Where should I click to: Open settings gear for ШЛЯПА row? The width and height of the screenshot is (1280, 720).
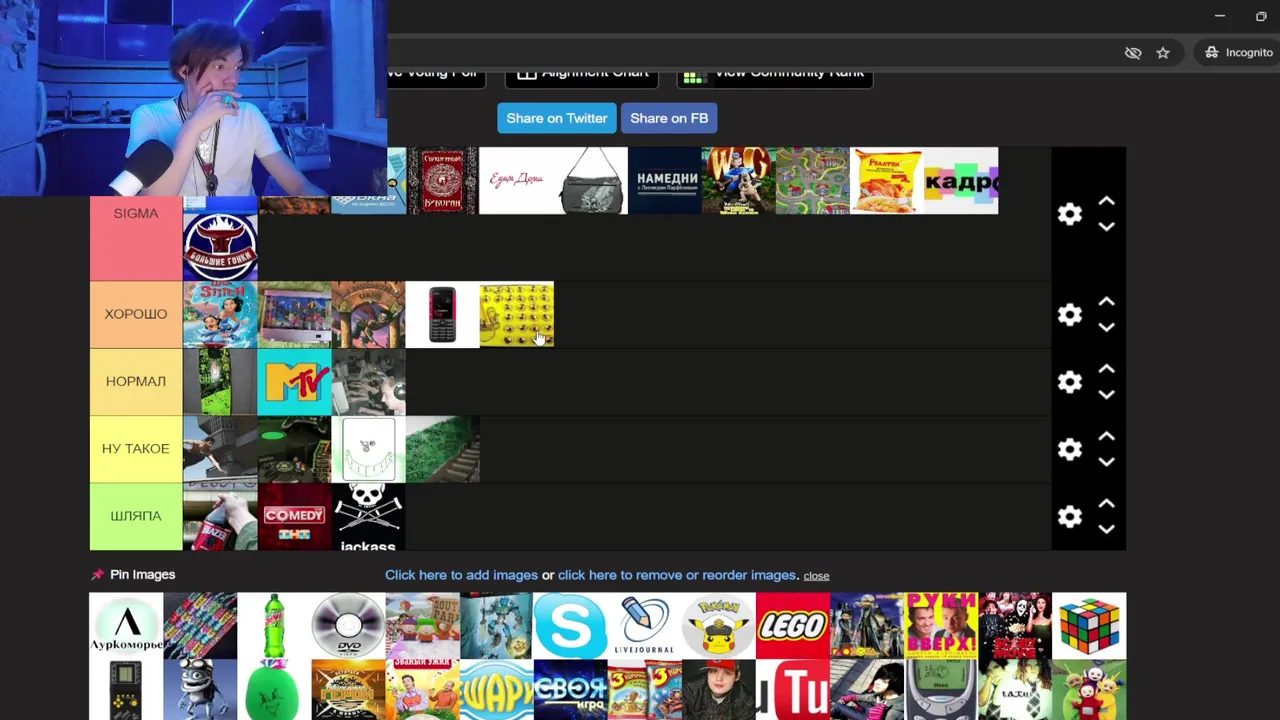(x=1070, y=517)
